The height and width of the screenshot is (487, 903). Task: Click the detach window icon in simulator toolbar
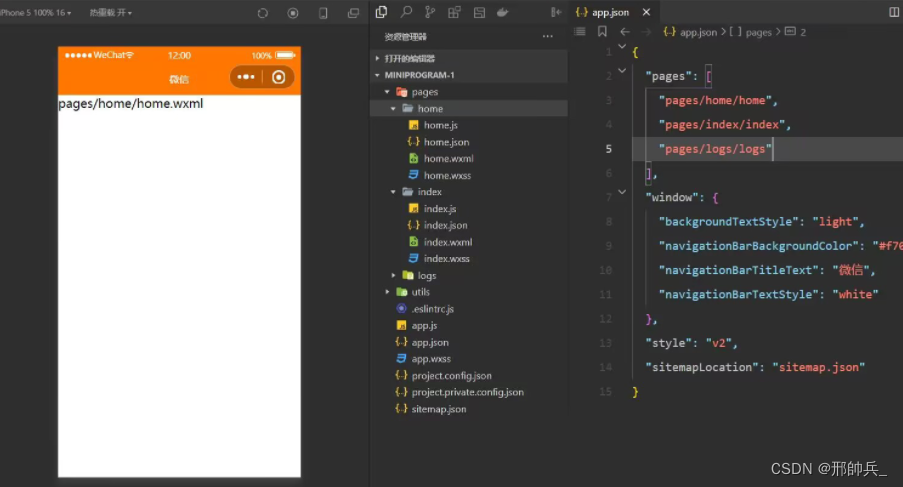tap(354, 13)
